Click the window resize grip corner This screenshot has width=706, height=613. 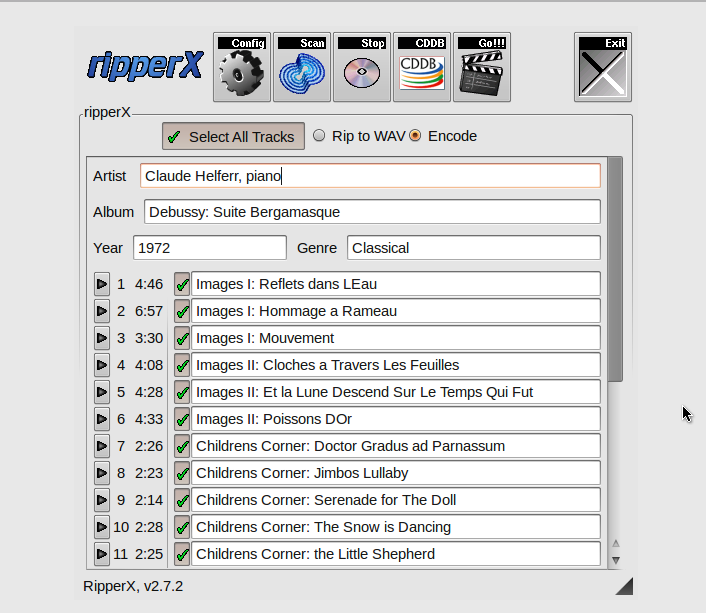(624, 586)
